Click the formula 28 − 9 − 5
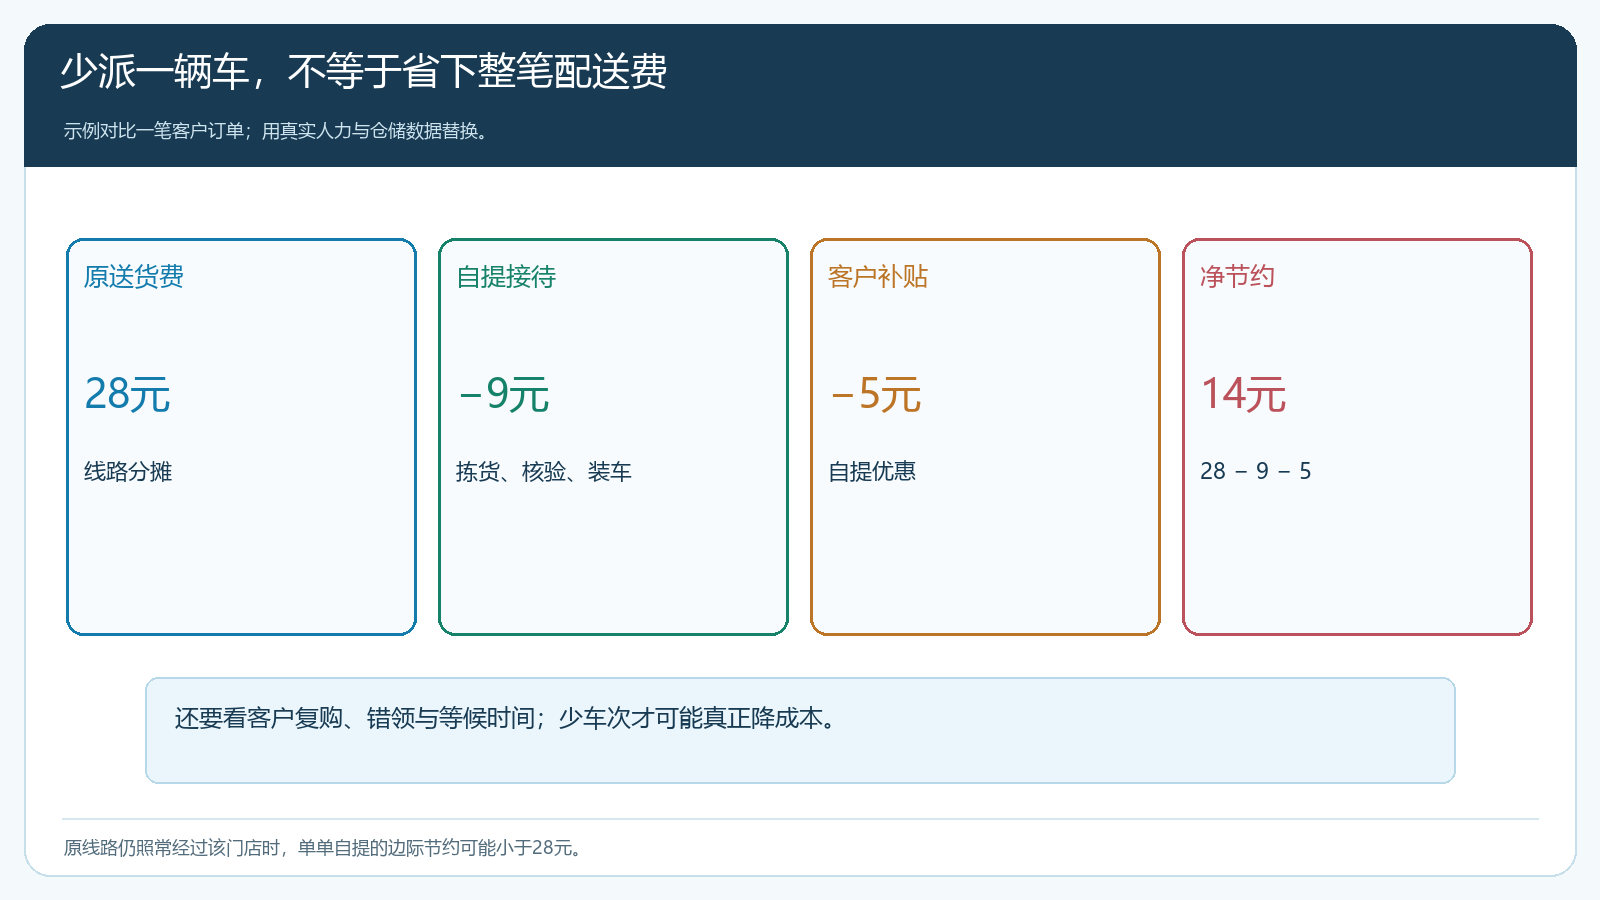This screenshot has height=900, width=1600. 1256,471
